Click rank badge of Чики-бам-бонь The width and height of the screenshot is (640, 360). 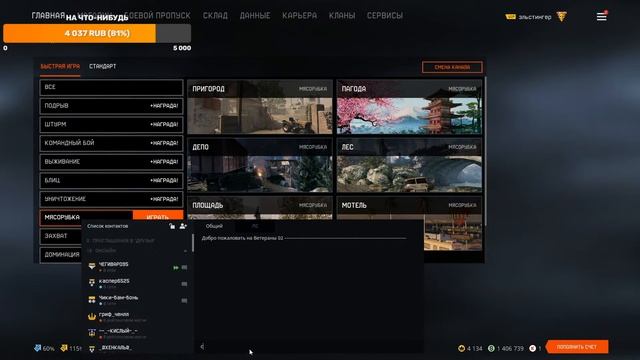(92, 300)
